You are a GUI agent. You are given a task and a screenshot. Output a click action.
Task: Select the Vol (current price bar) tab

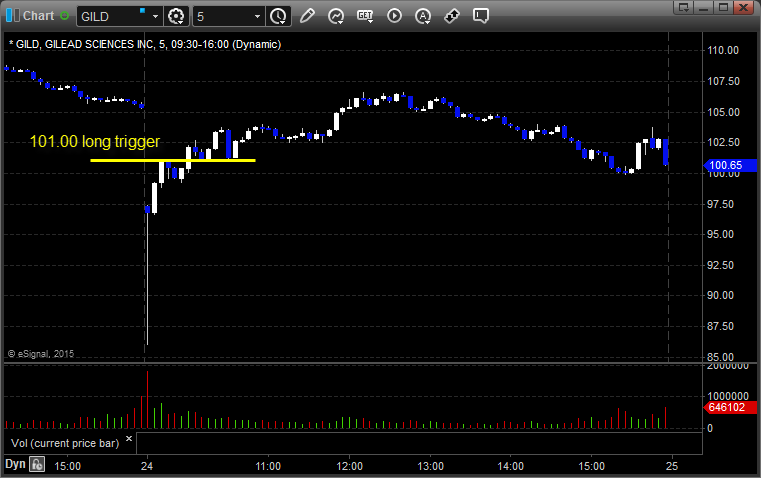pyautogui.click(x=65, y=443)
